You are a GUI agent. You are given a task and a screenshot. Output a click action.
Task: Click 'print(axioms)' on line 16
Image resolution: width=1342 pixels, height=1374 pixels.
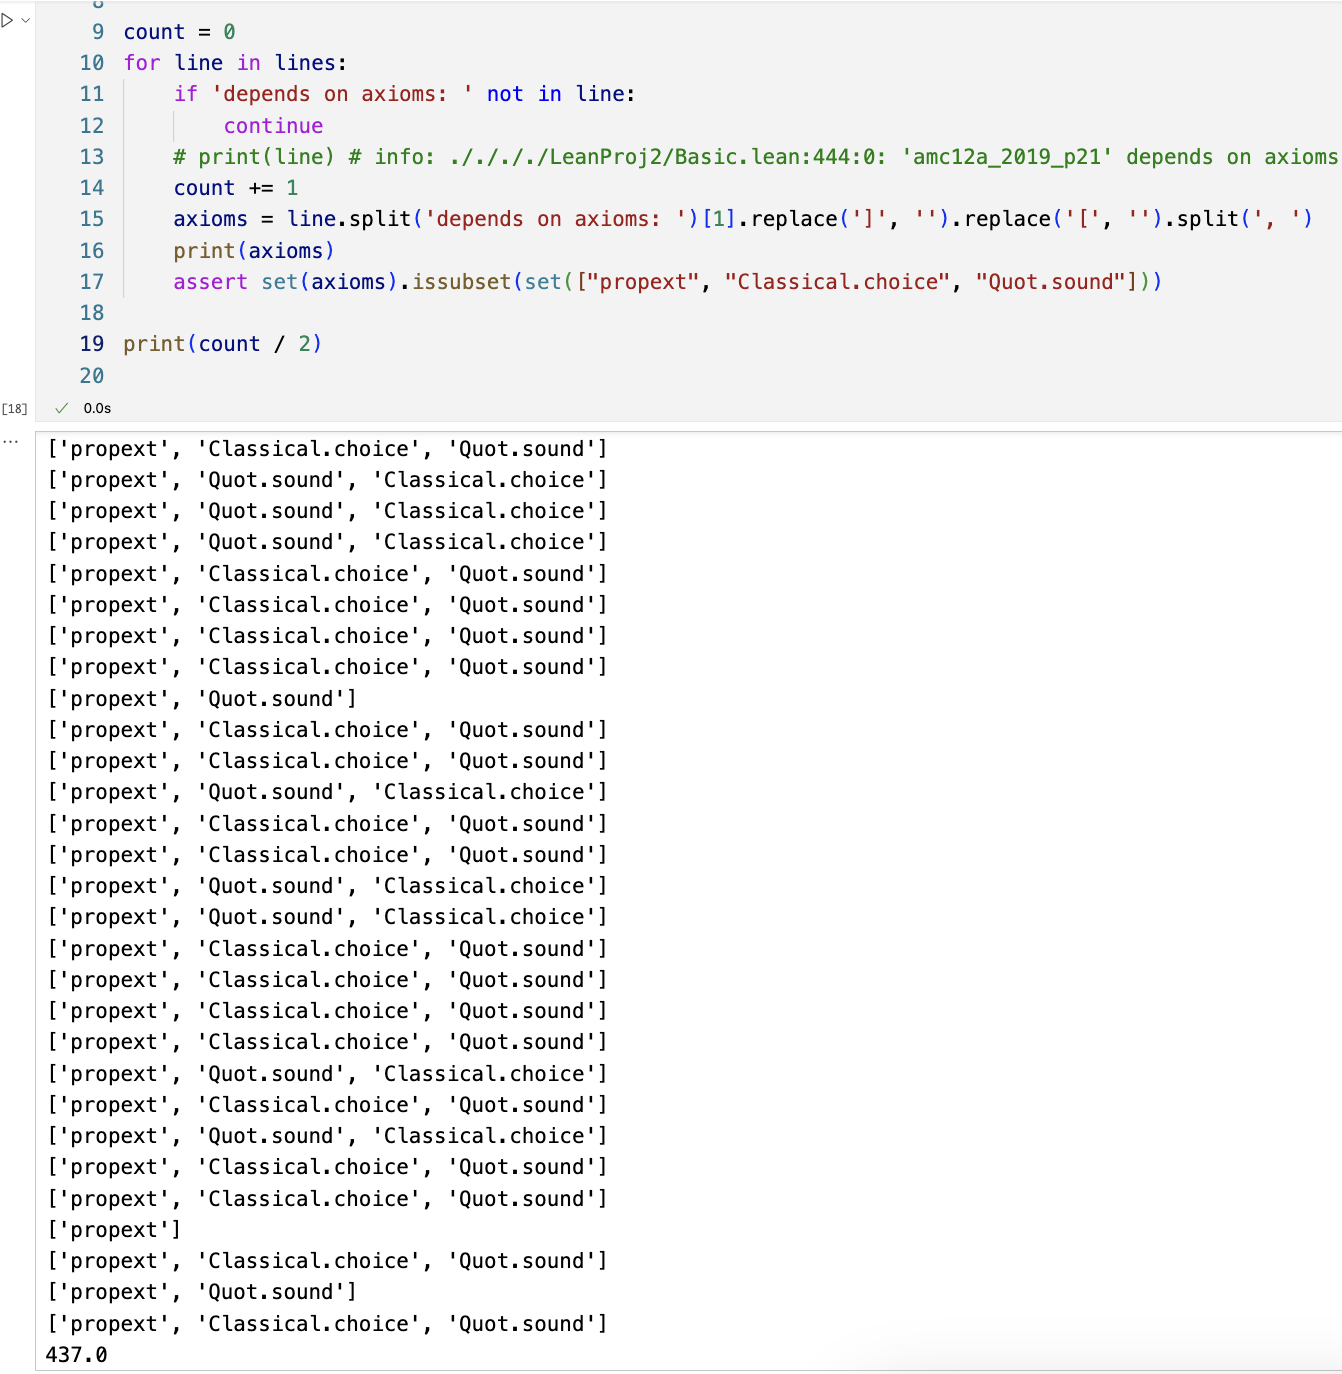tap(253, 251)
